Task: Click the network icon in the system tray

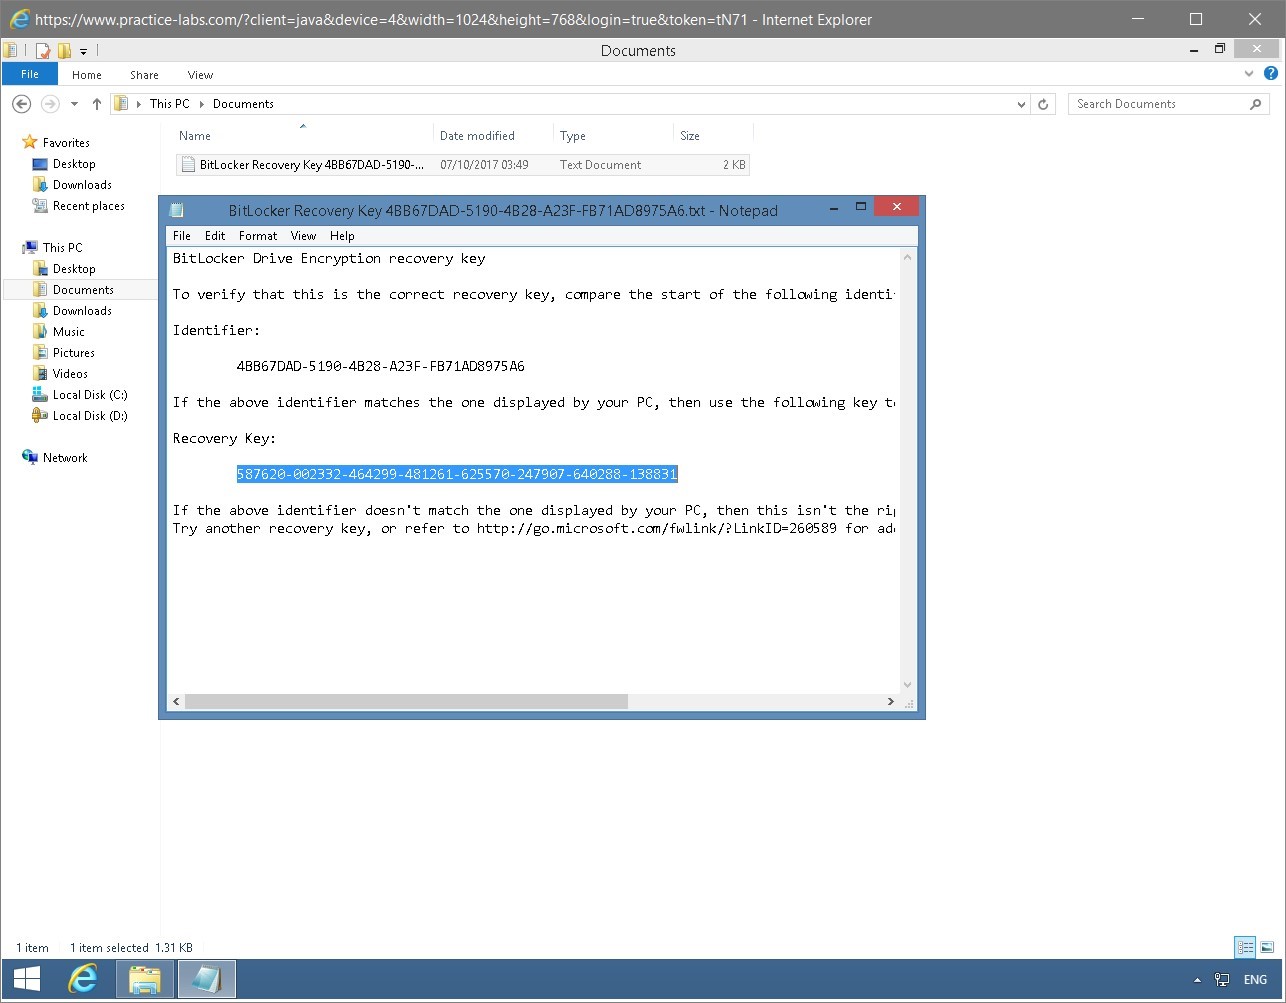Action: pyautogui.click(x=1221, y=979)
